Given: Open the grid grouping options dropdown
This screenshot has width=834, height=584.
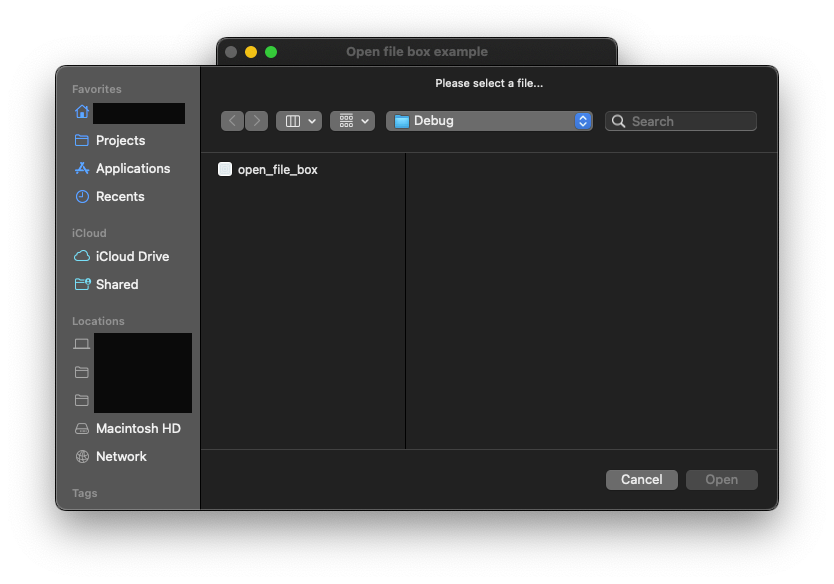Looking at the screenshot, I should click(352, 121).
